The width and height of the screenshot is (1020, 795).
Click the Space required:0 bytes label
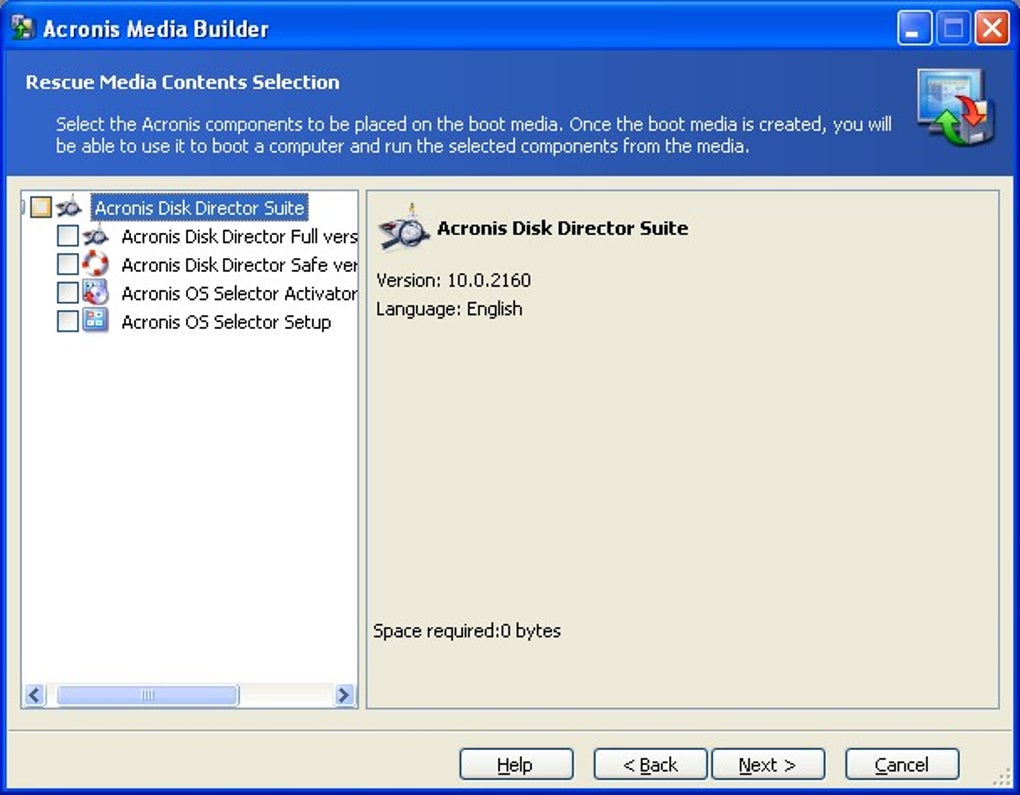467,630
